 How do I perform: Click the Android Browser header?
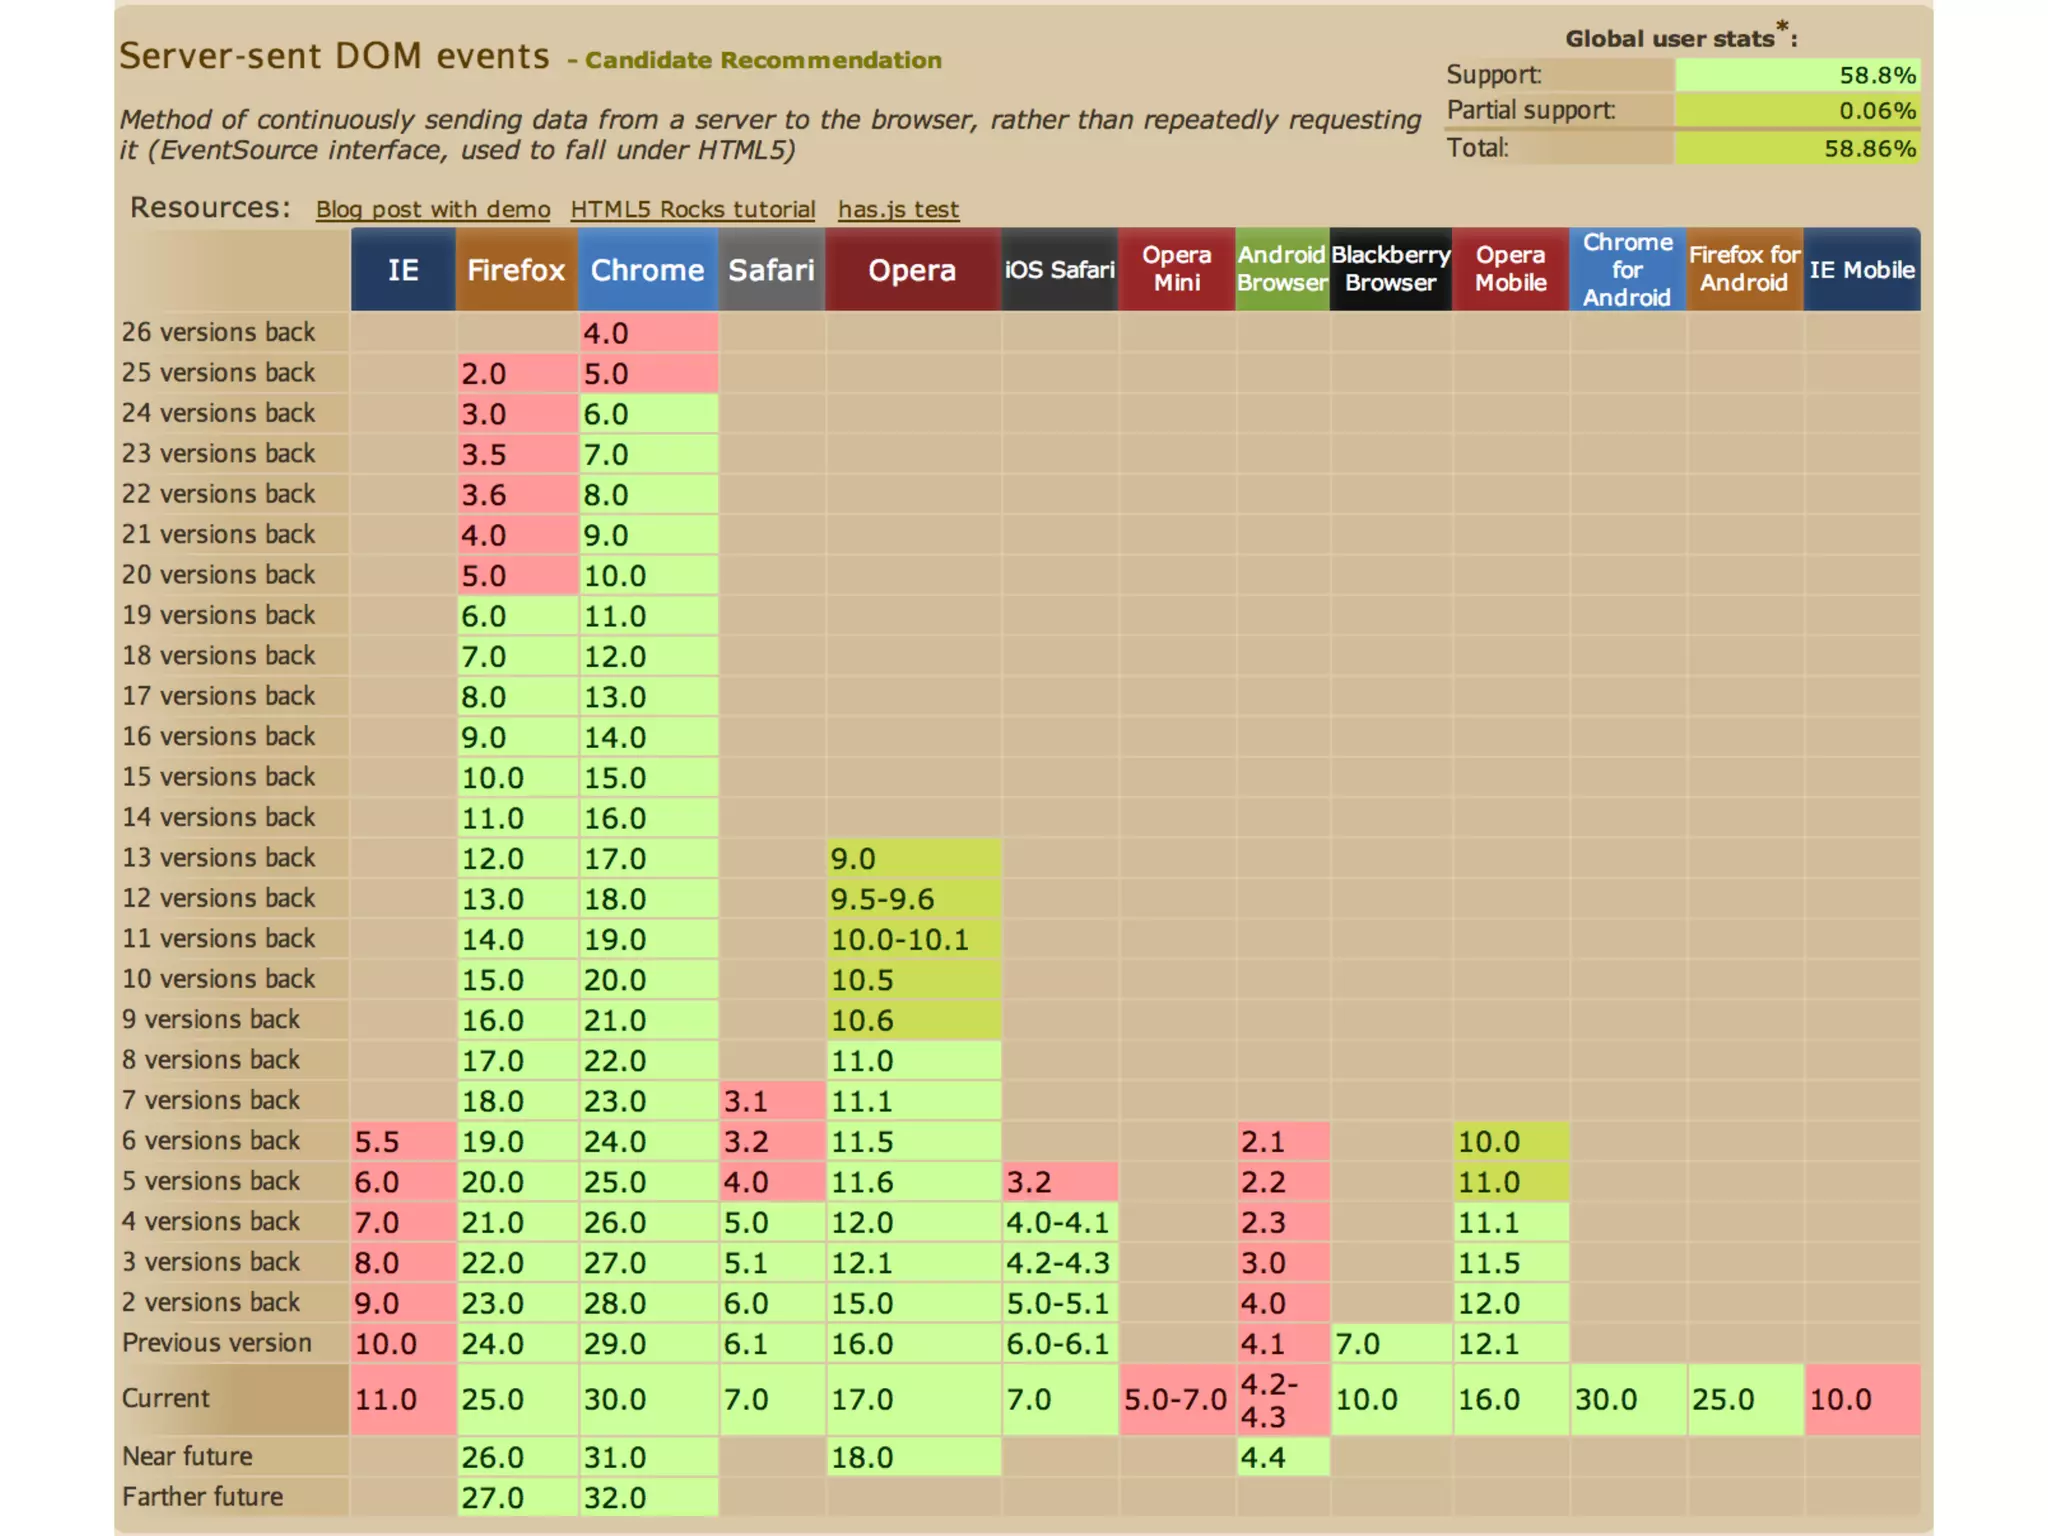(x=1281, y=270)
